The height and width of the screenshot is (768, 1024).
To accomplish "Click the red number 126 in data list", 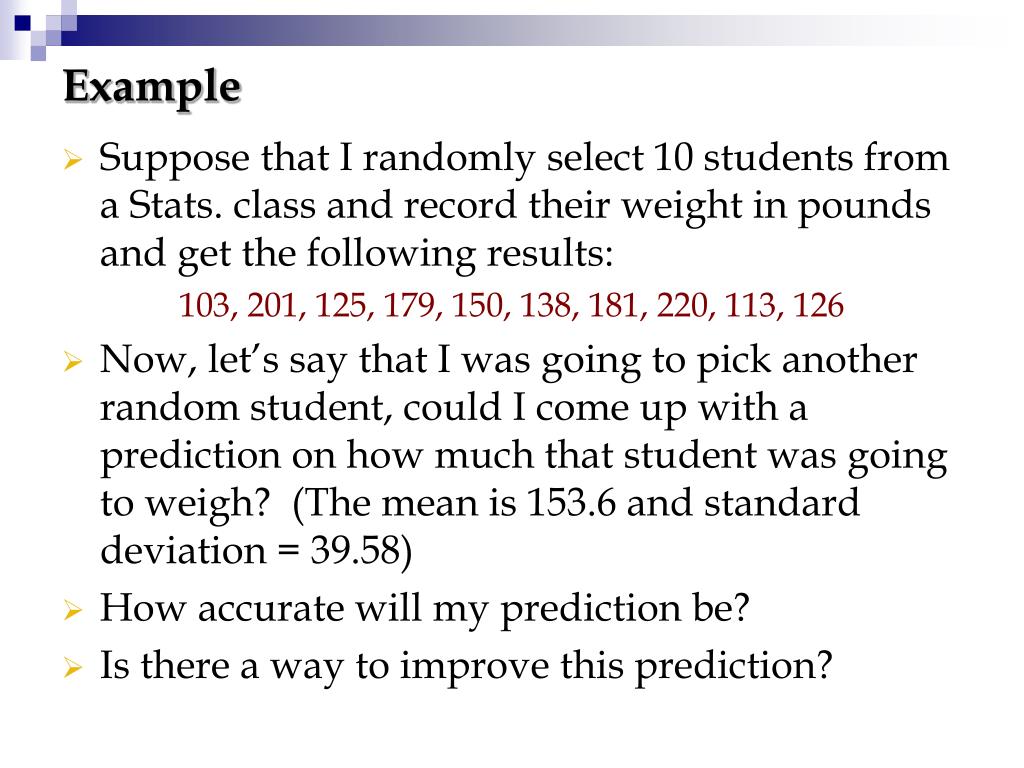I will click(x=818, y=305).
